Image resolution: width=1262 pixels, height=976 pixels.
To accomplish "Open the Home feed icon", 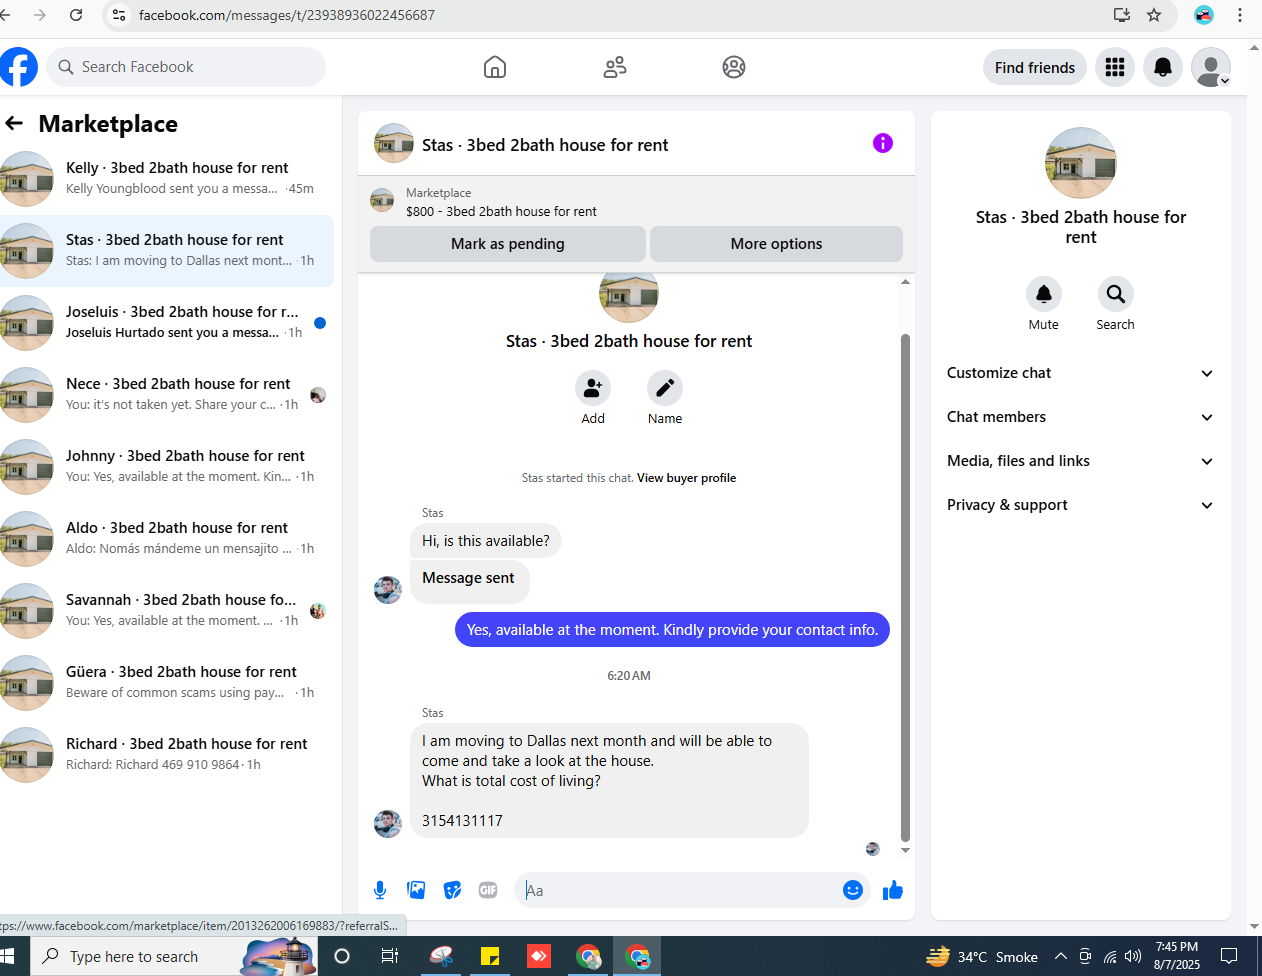I will (495, 67).
